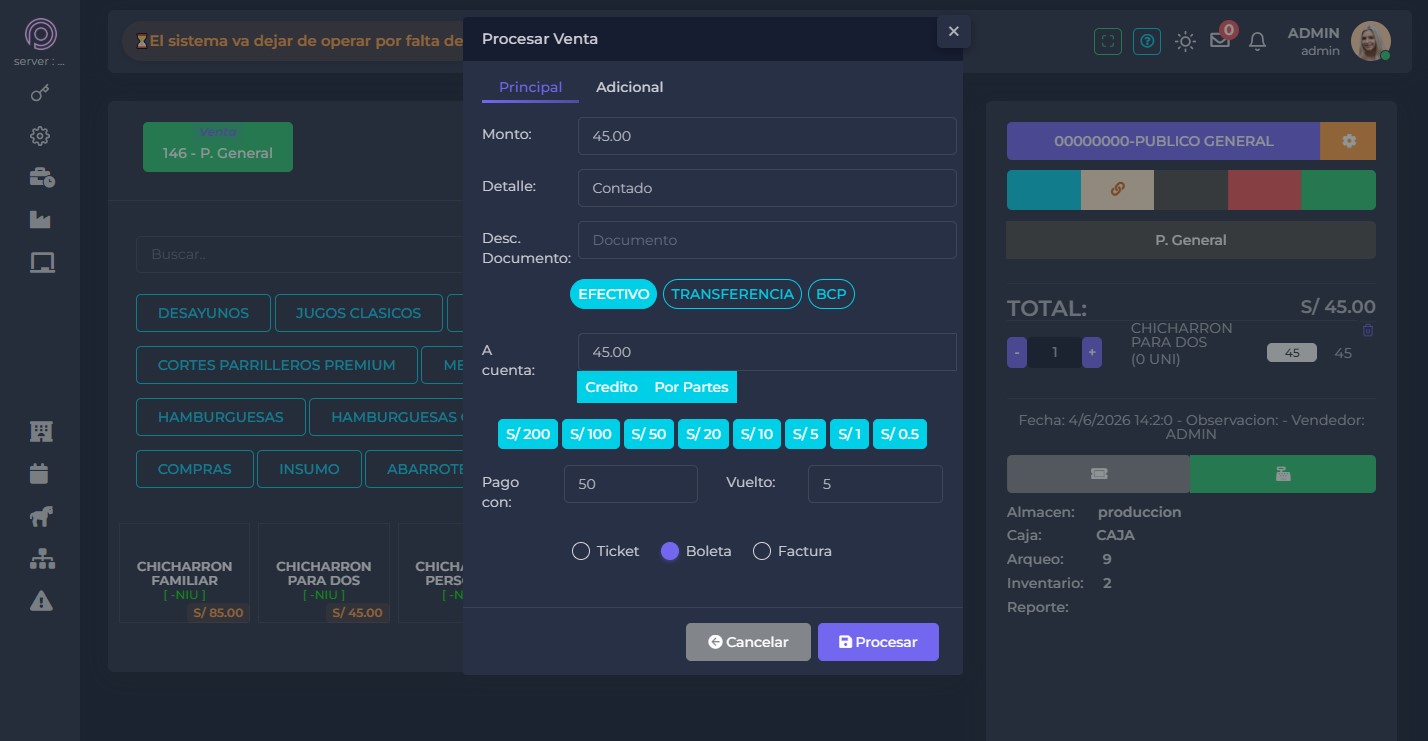Delete Chicharron Para Dos with trash icon

pos(1368,330)
